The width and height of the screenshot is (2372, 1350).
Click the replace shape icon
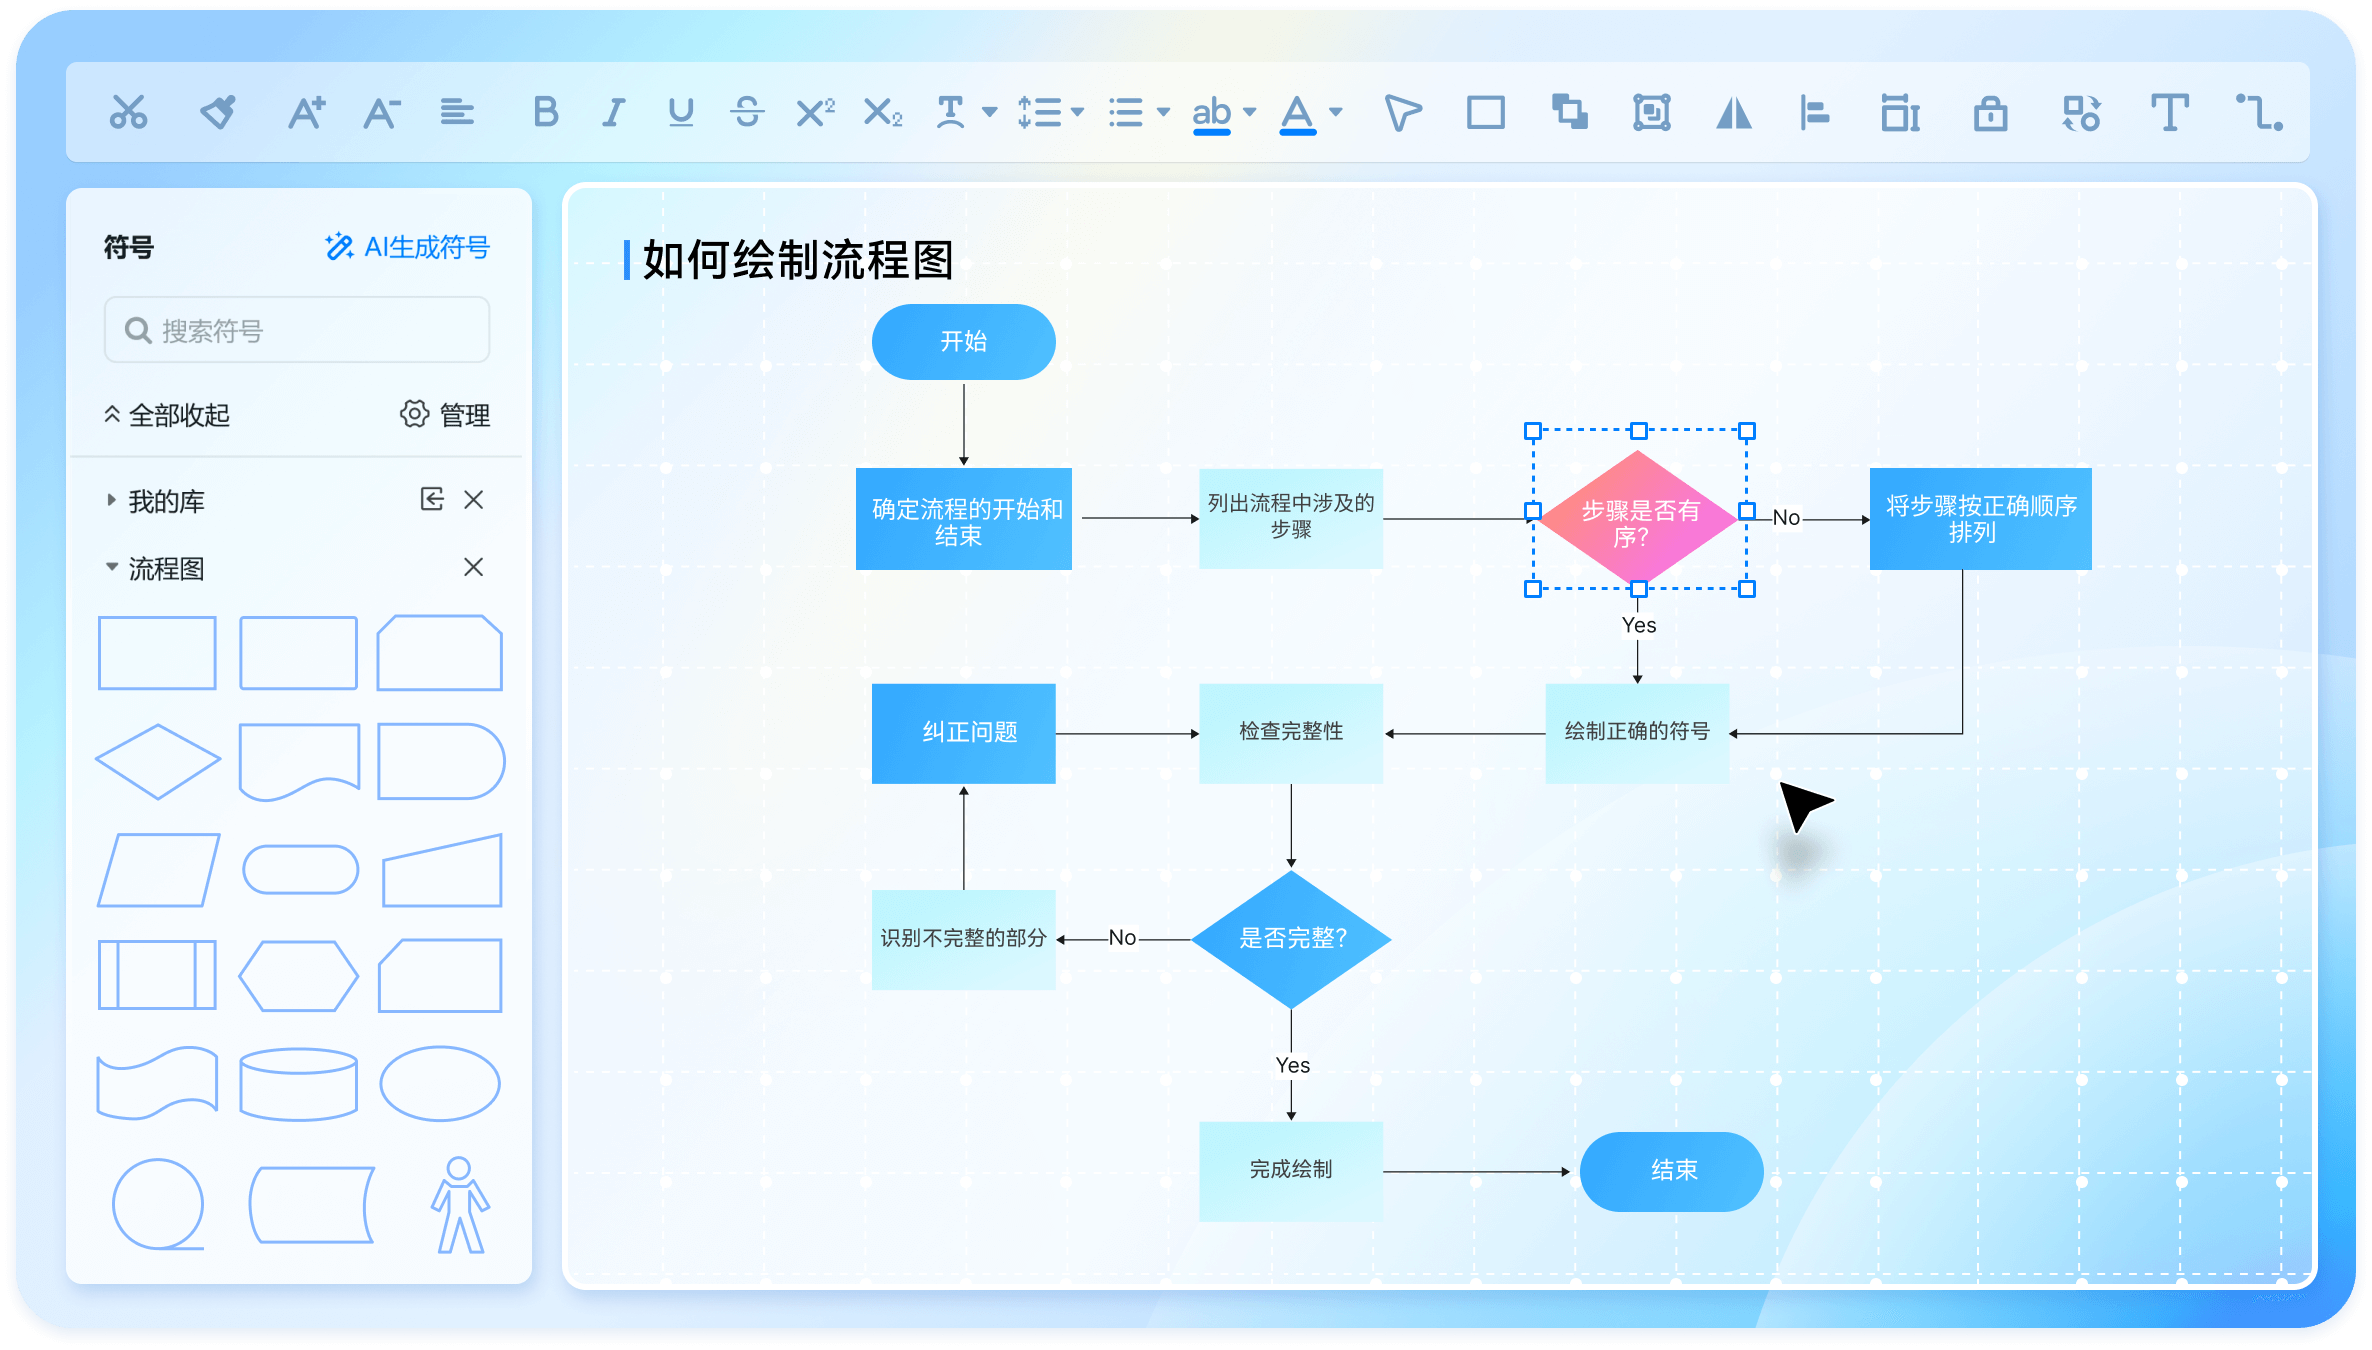click(x=2081, y=112)
